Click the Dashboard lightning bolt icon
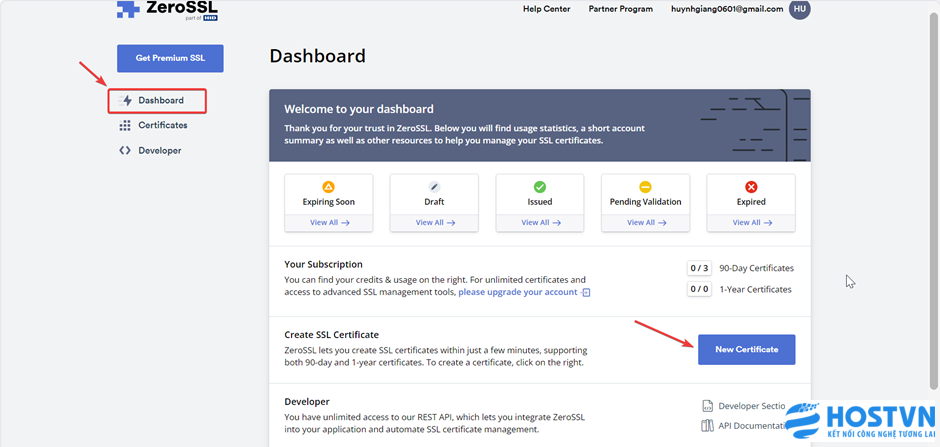Viewport: 940px width, 447px height. coord(125,101)
